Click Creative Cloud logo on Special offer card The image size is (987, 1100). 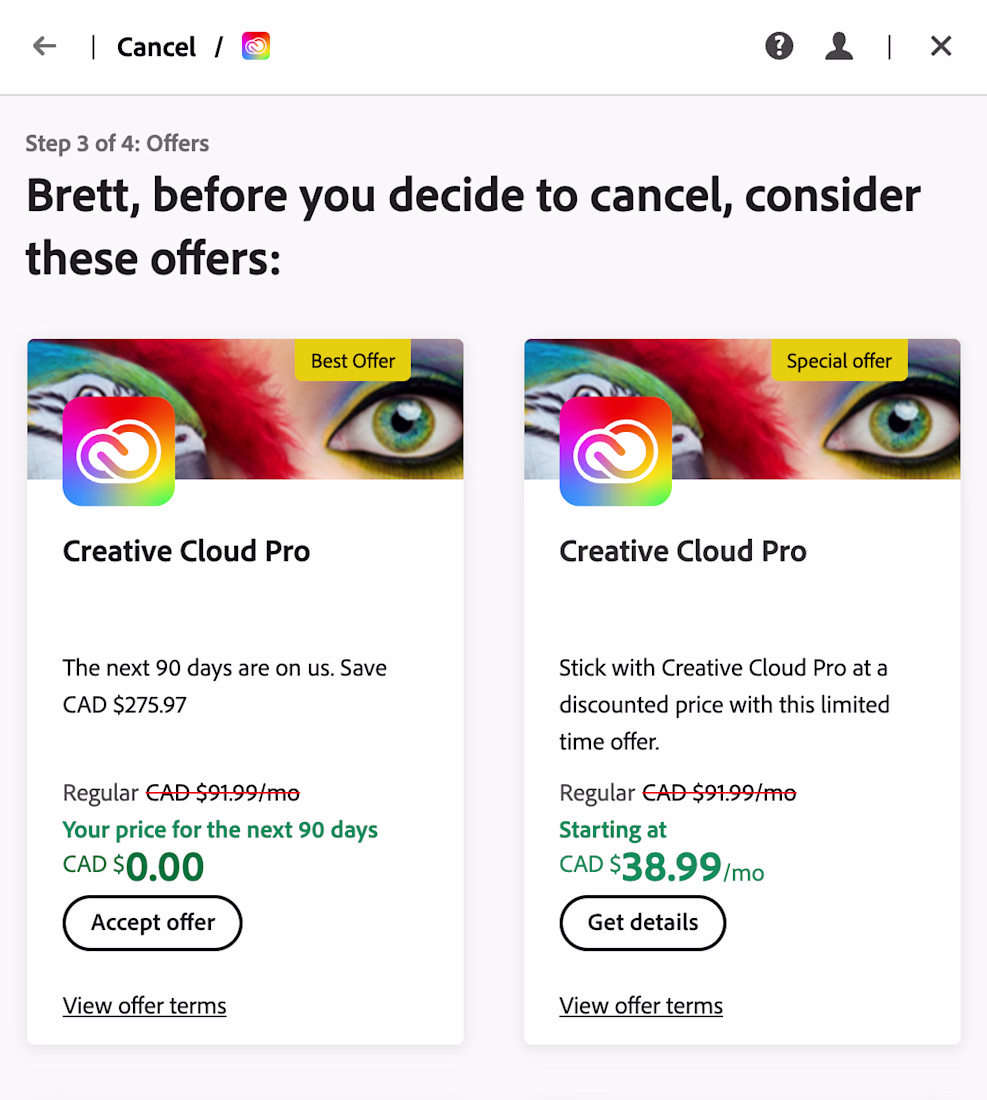615,451
